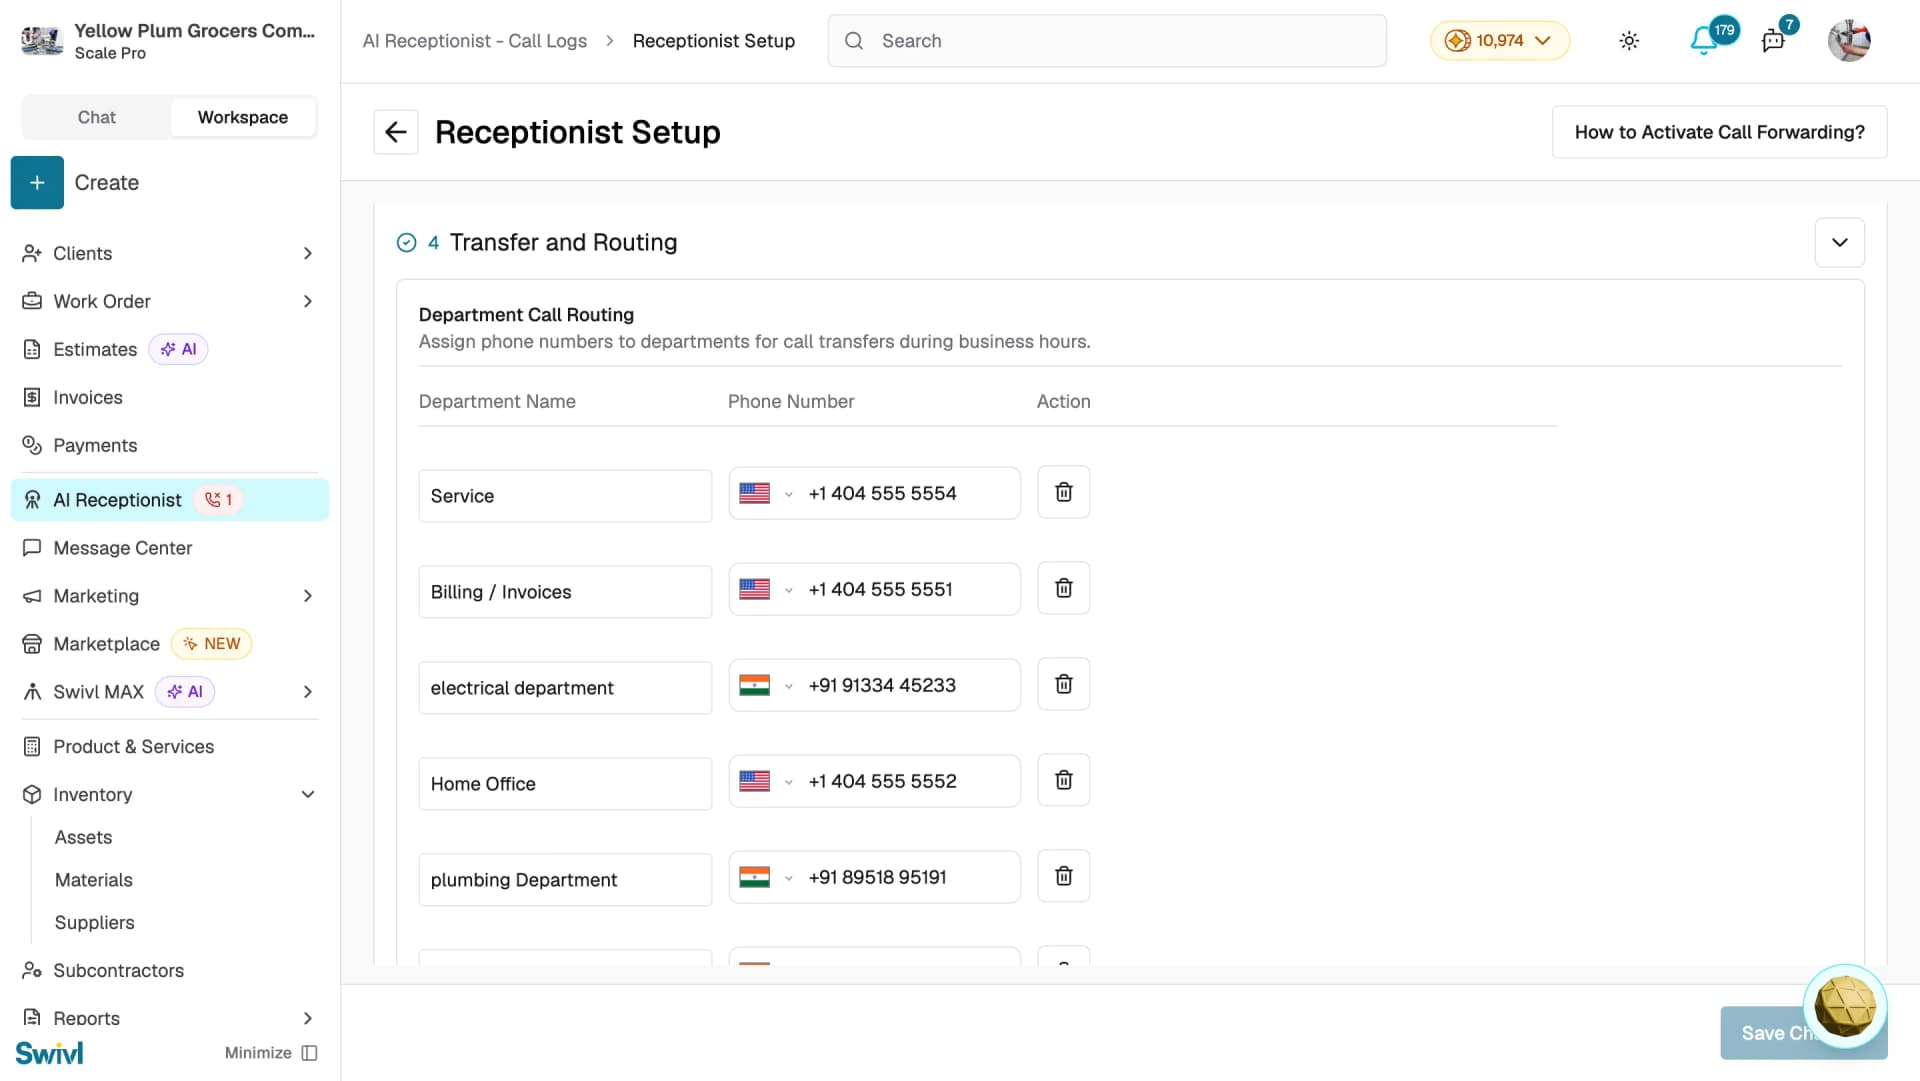Edit the Service department name field
The image size is (1920, 1081).
click(x=565, y=496)
